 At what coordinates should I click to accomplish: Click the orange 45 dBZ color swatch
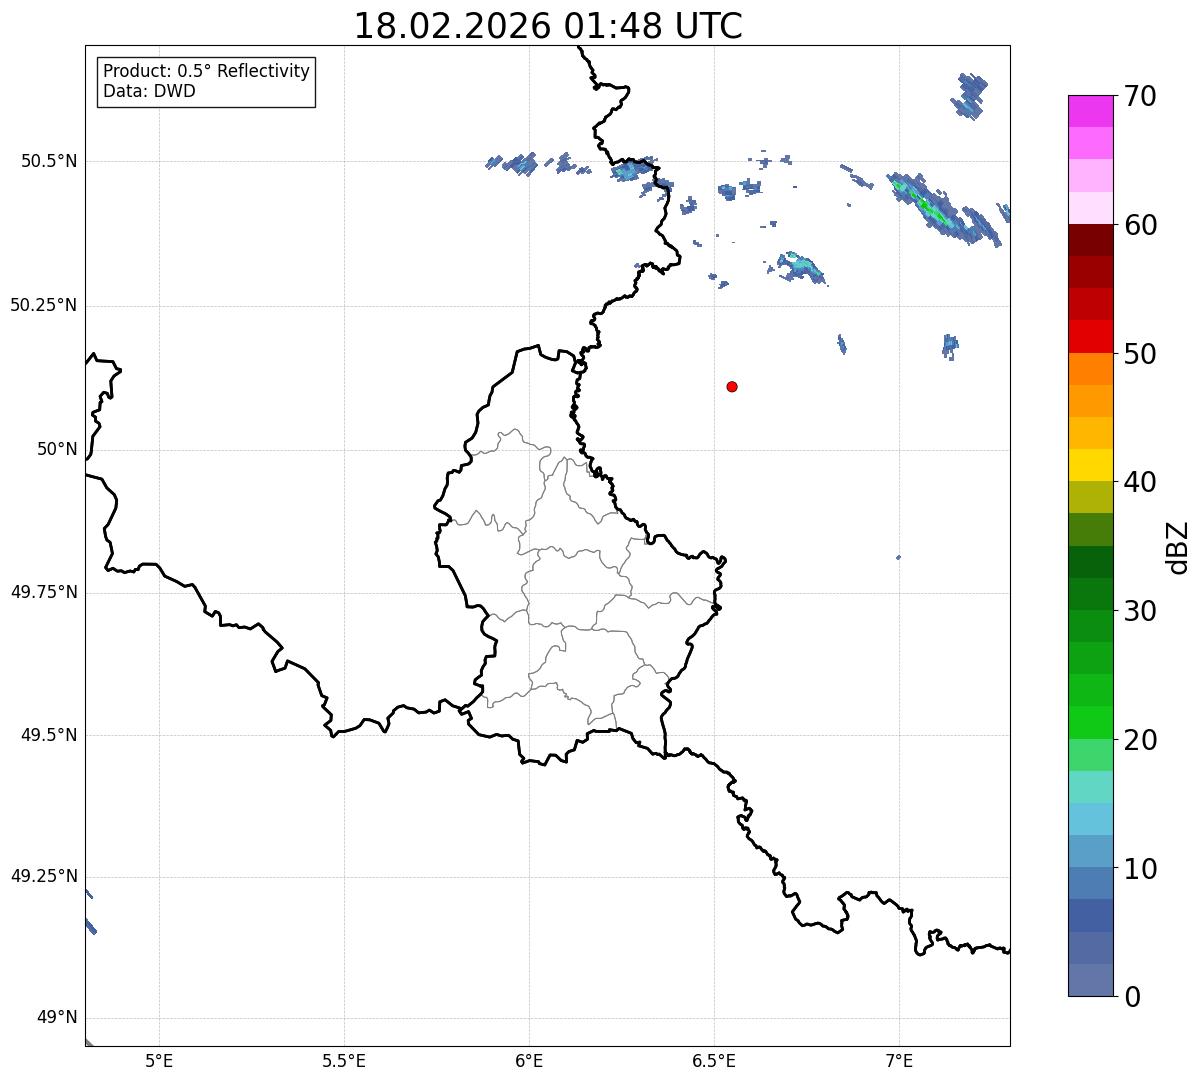pos(1097,401)
